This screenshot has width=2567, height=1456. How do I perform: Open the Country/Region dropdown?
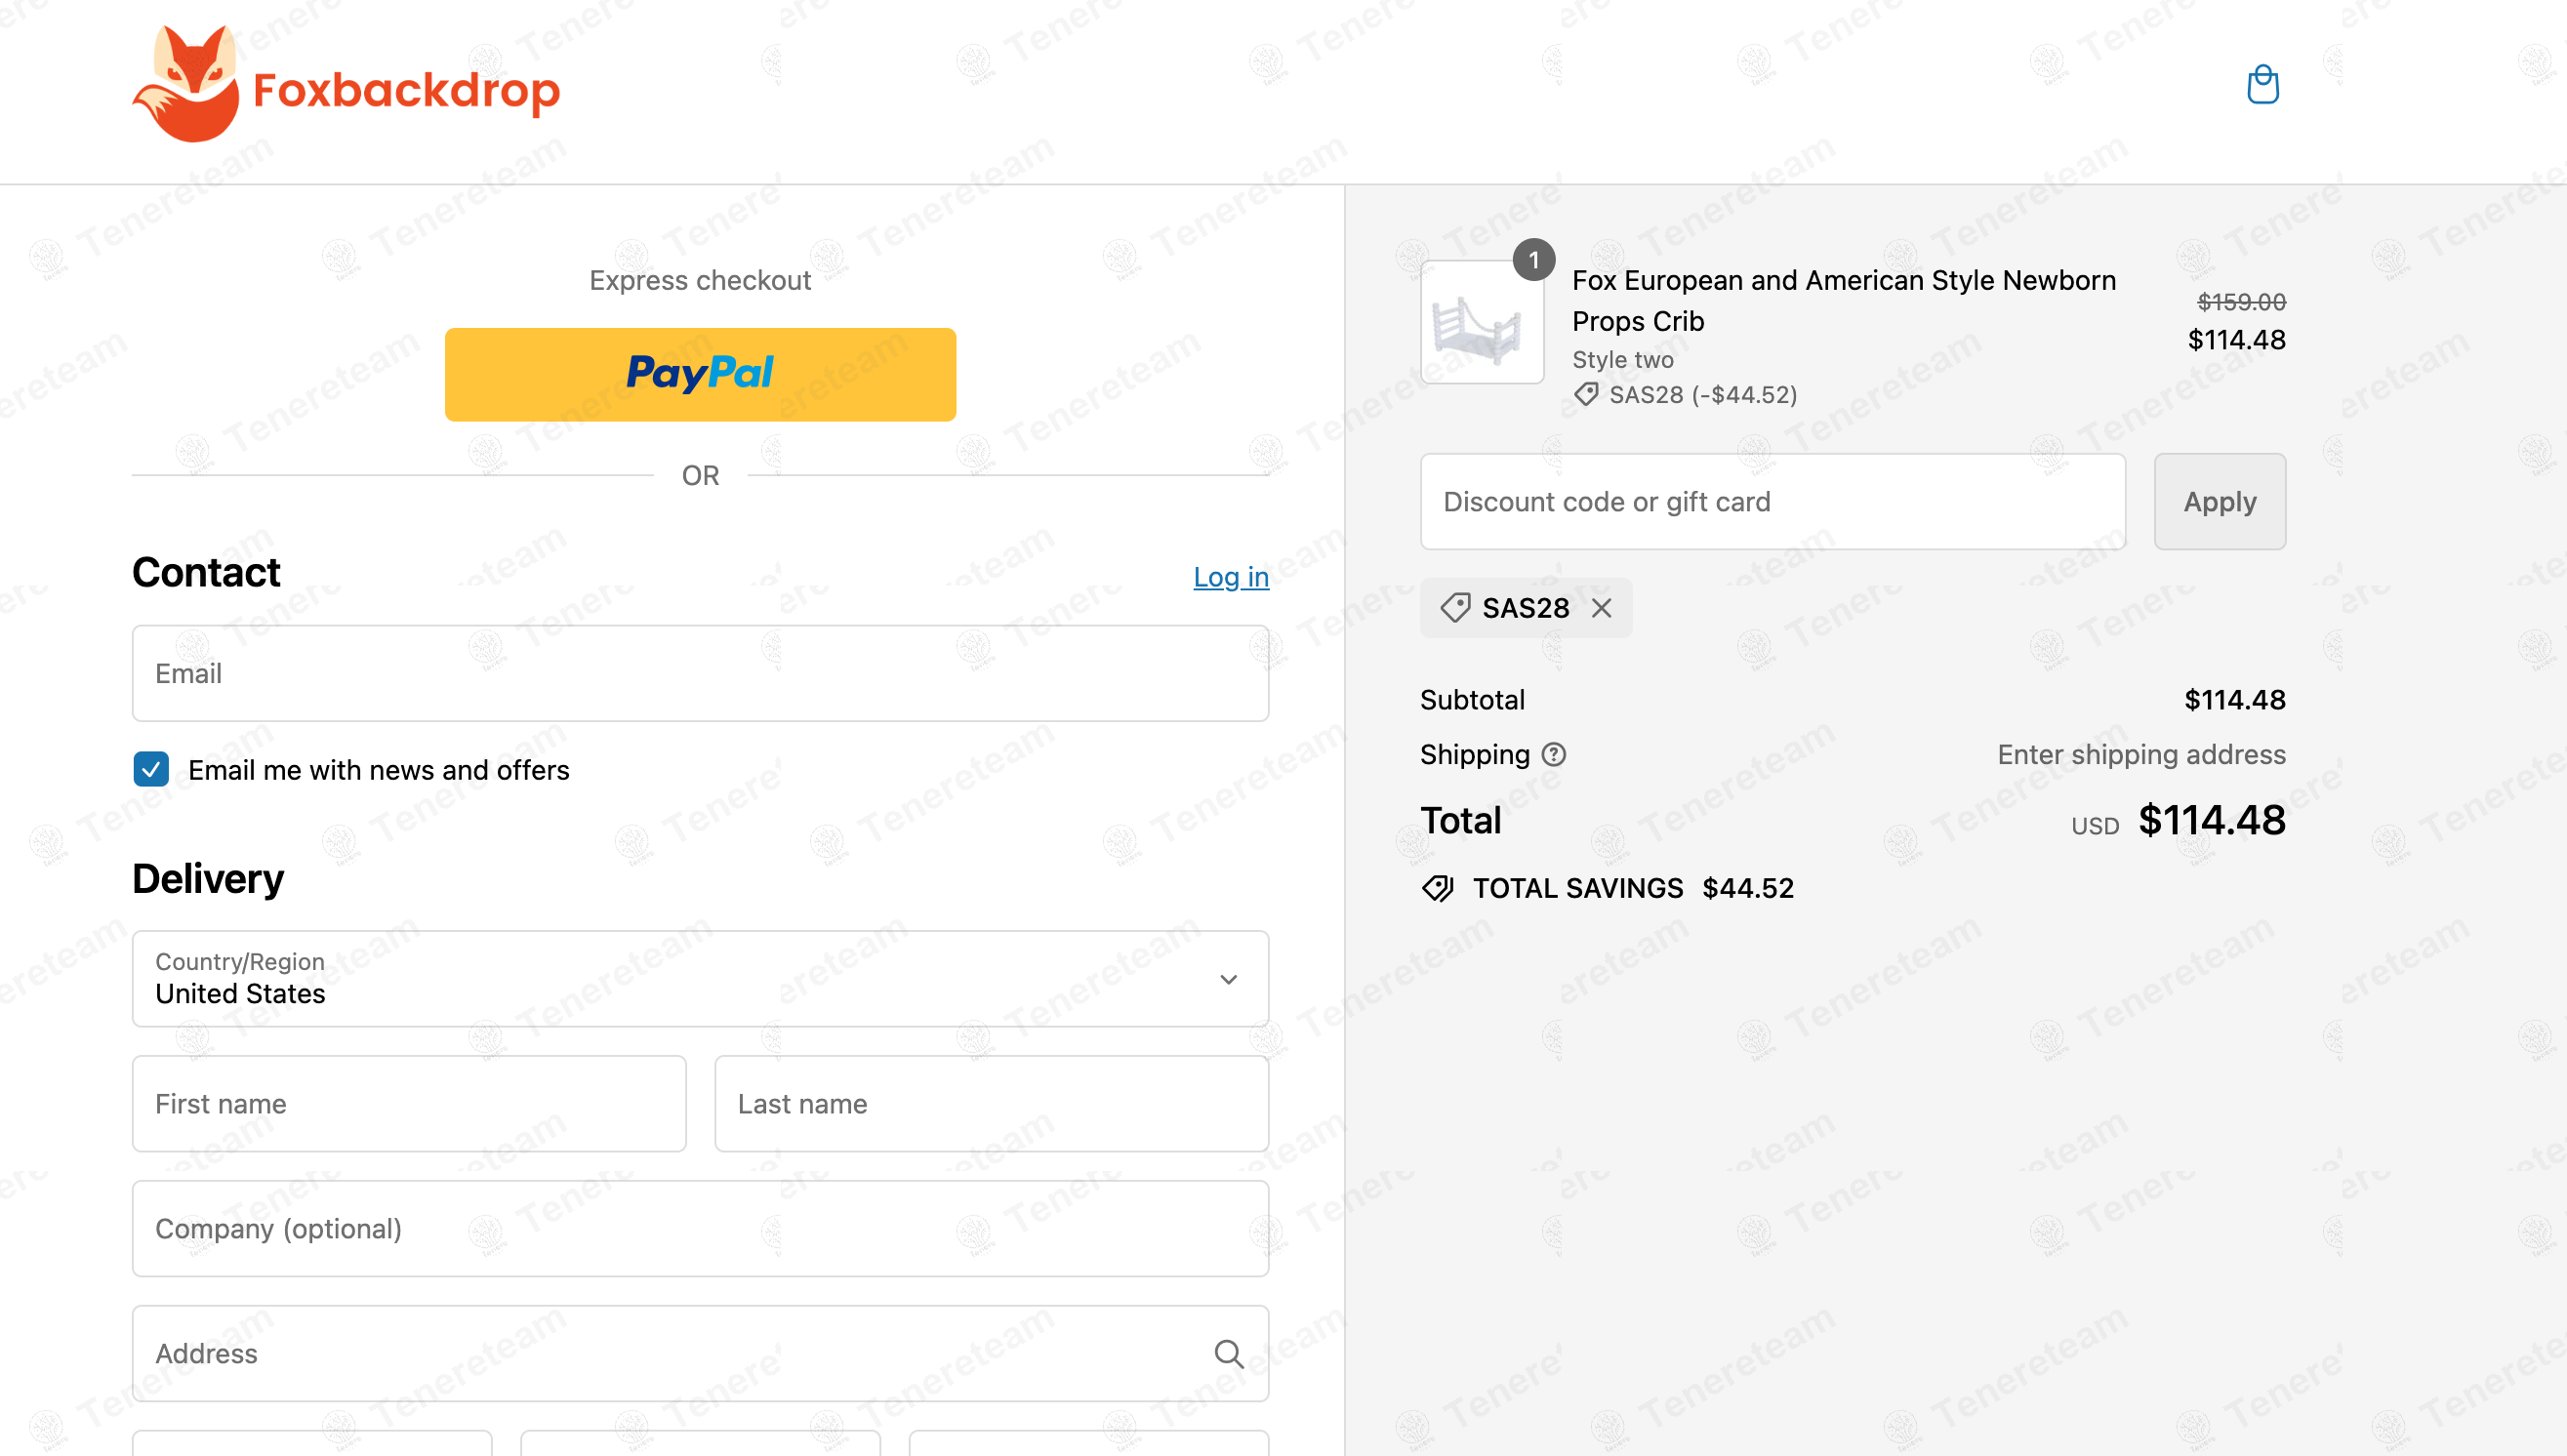[x=700, y=978]
